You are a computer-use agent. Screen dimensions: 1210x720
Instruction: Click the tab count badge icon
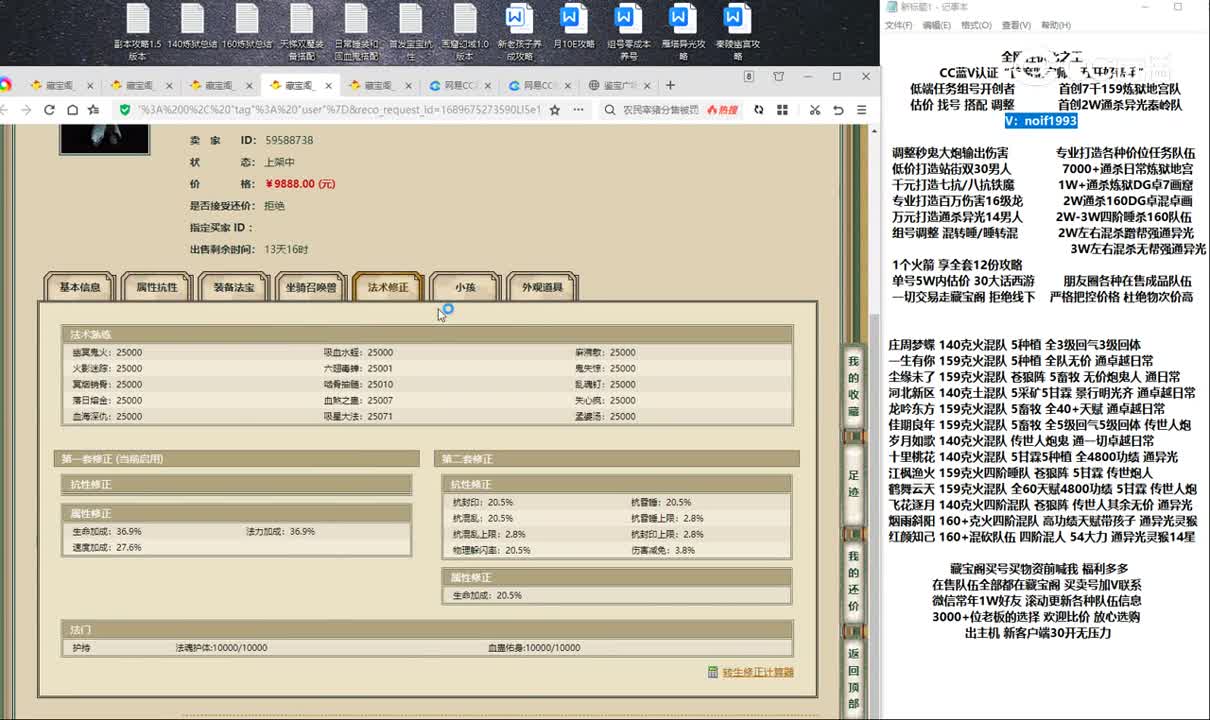749,77
